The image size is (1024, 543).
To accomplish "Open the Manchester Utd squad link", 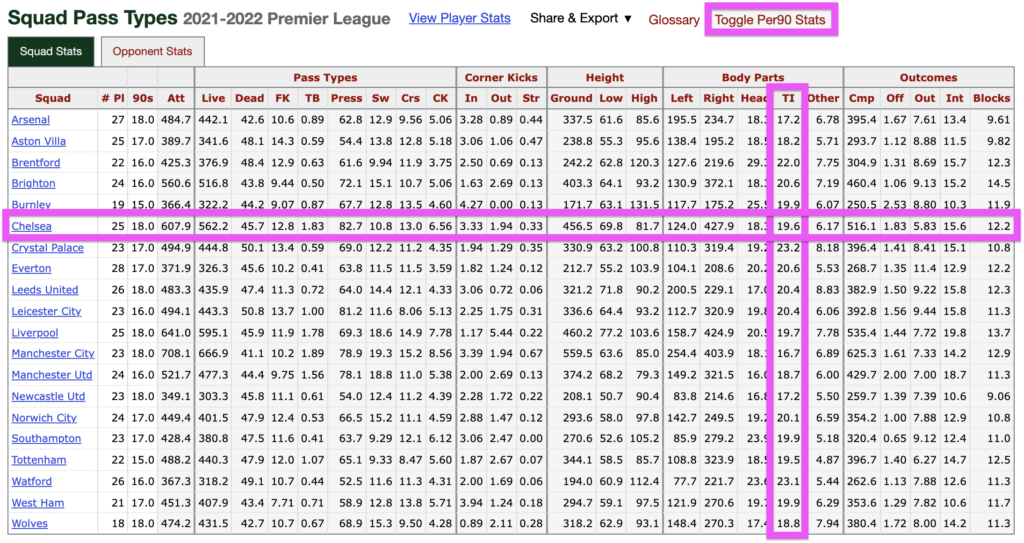I will [52, 375].
